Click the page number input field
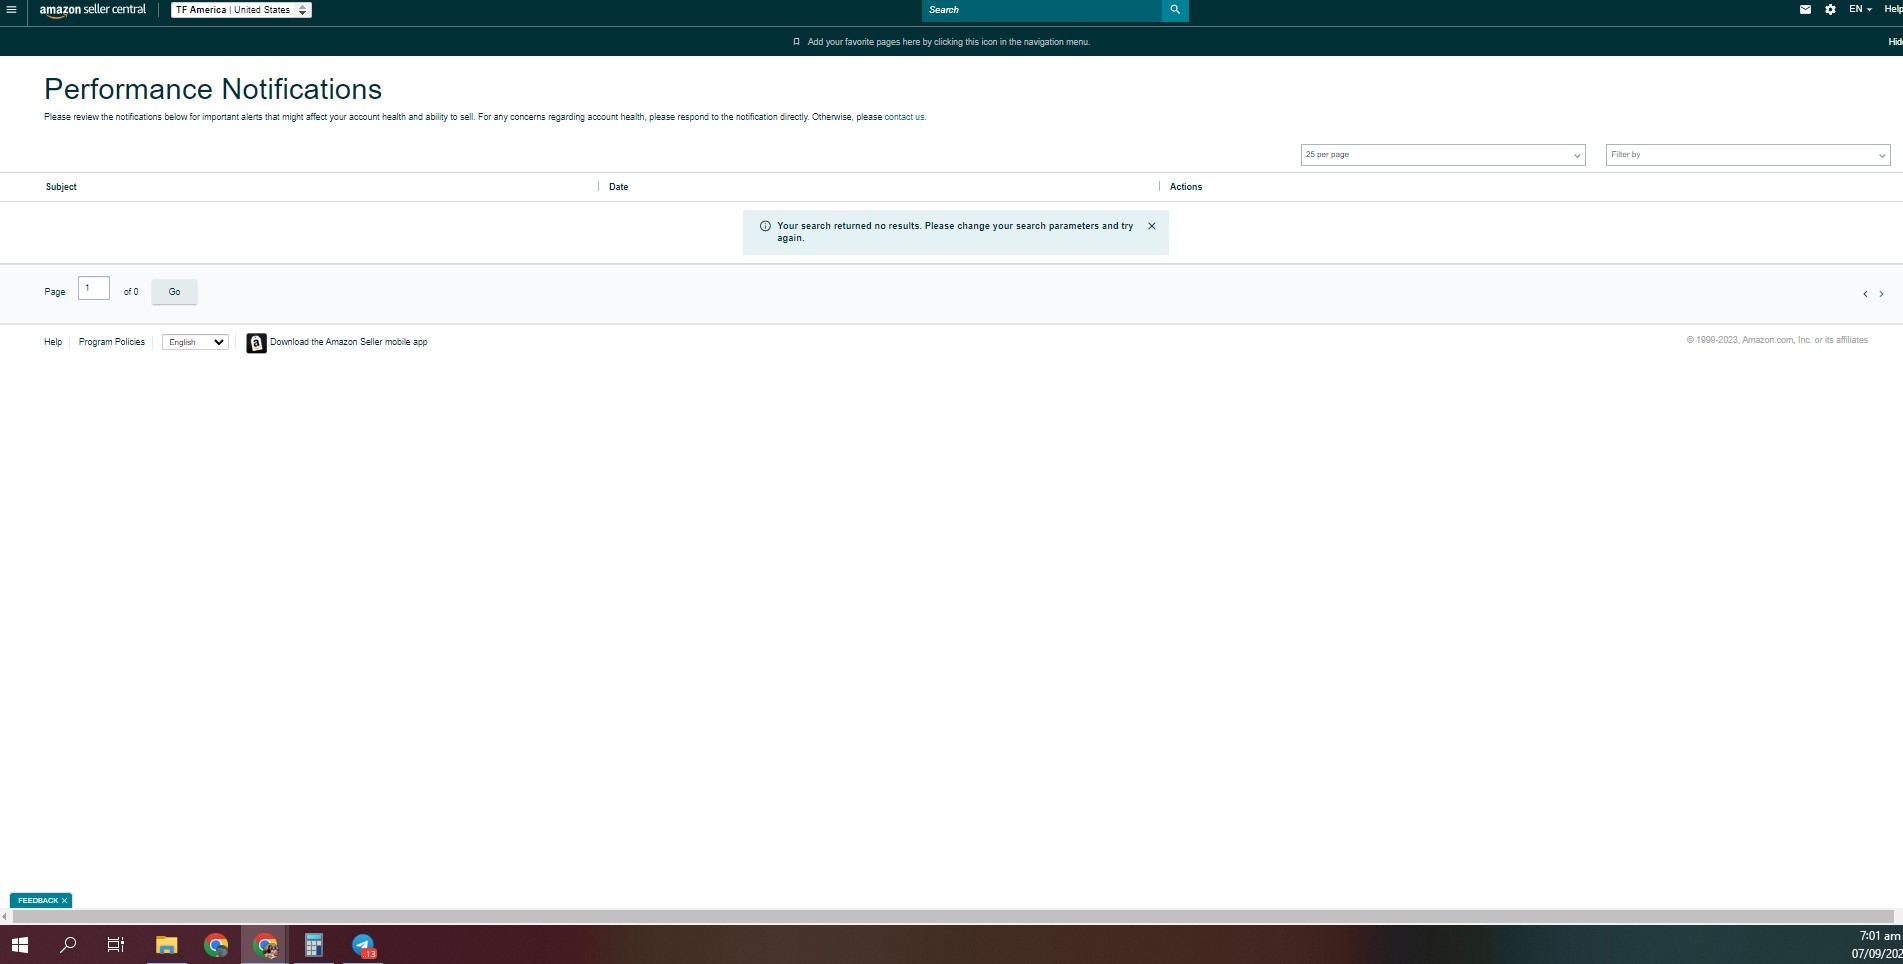This screenshot has width=1903, height=964. tap(94, 288)
